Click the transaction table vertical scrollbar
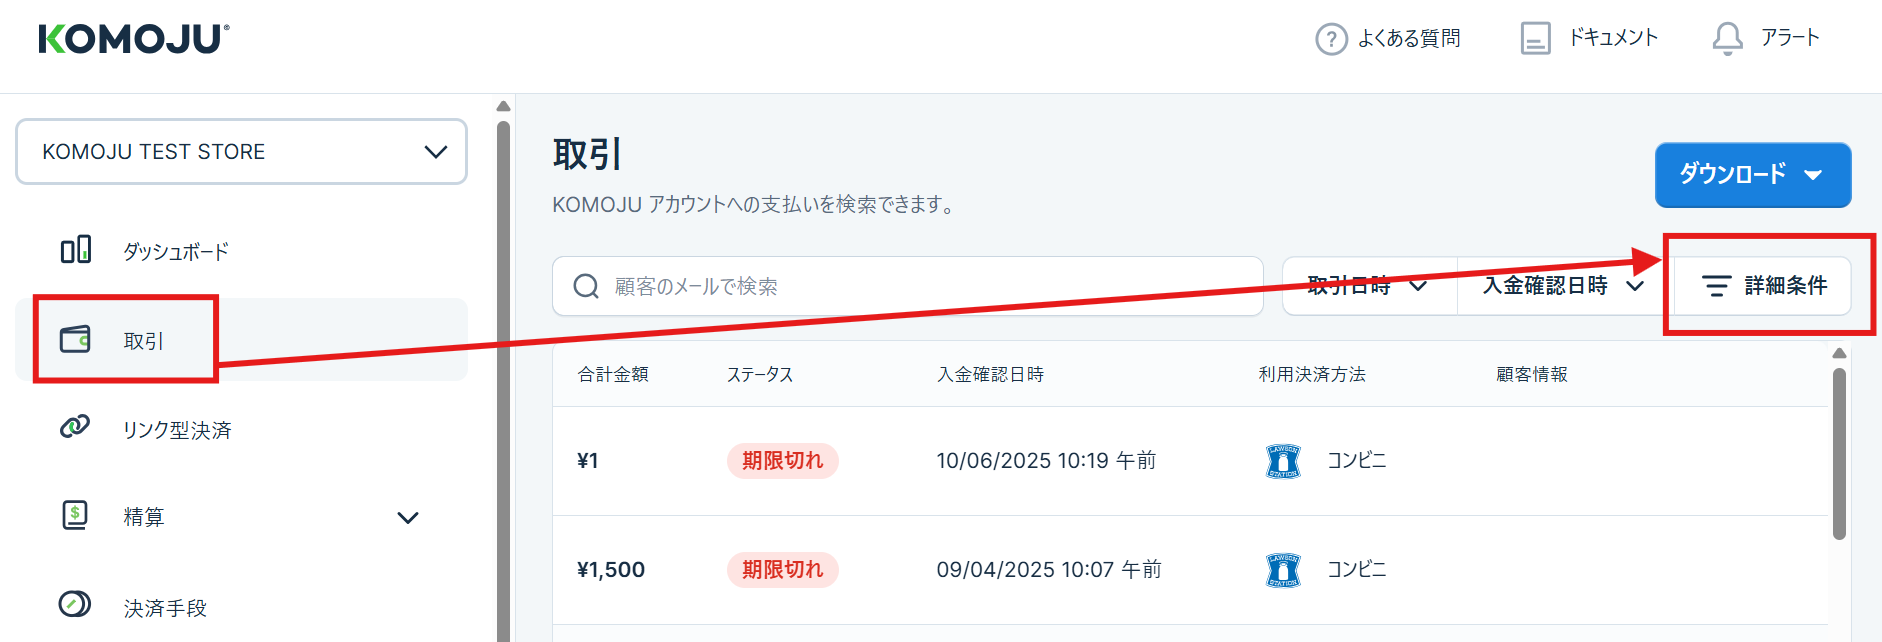 click(x=1839, y=455)
